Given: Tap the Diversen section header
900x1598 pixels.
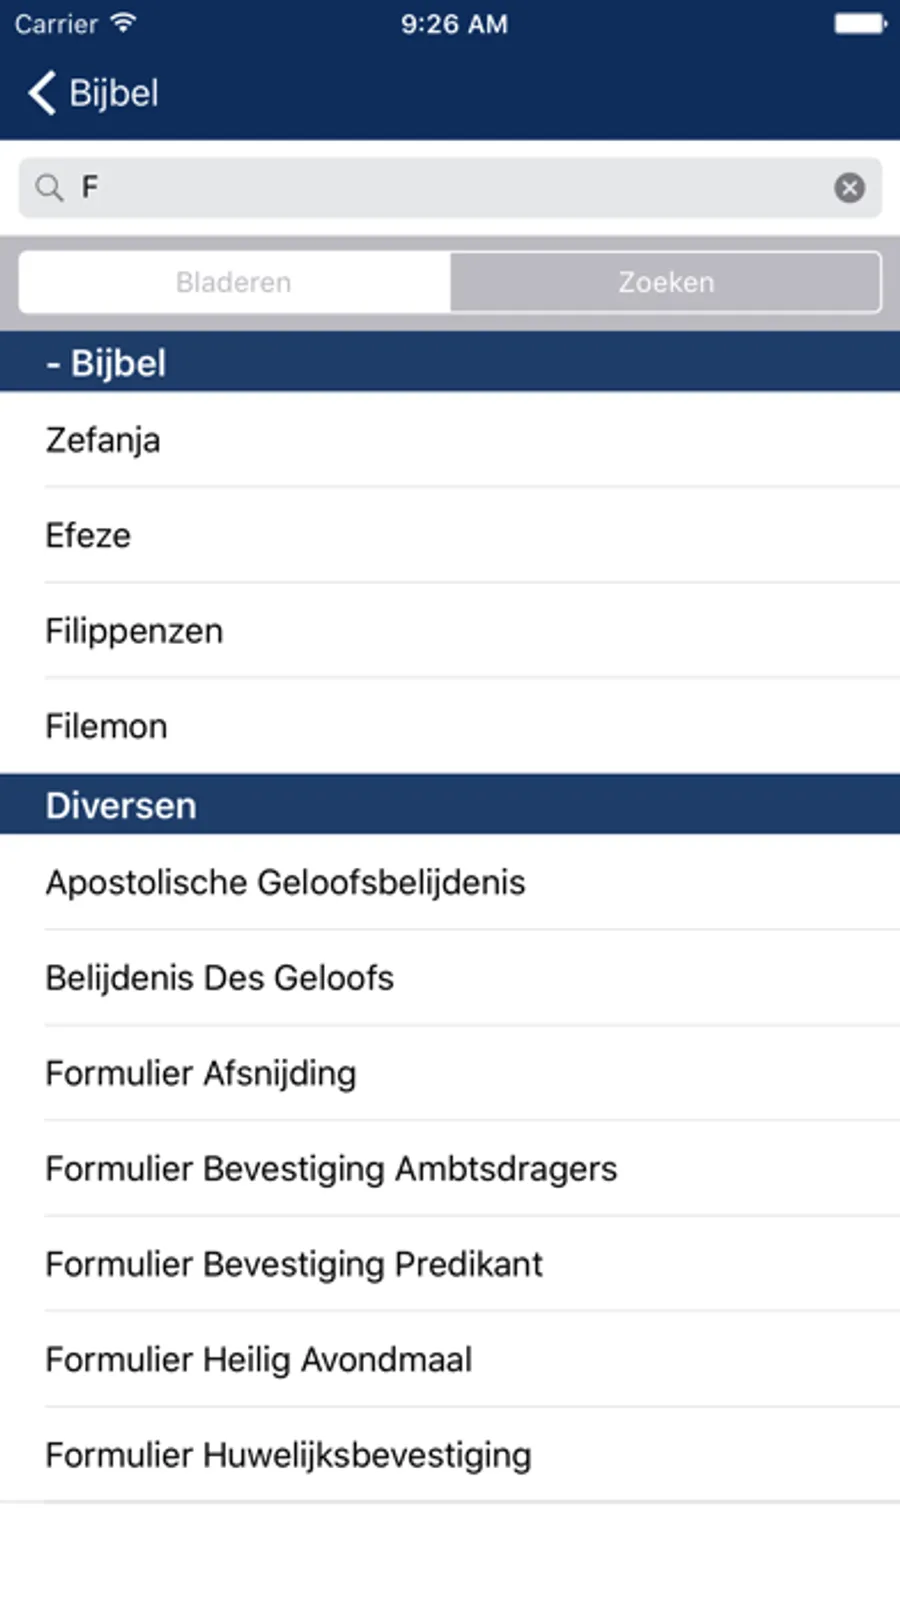Looking at the screenshot, I should point(450,804).
